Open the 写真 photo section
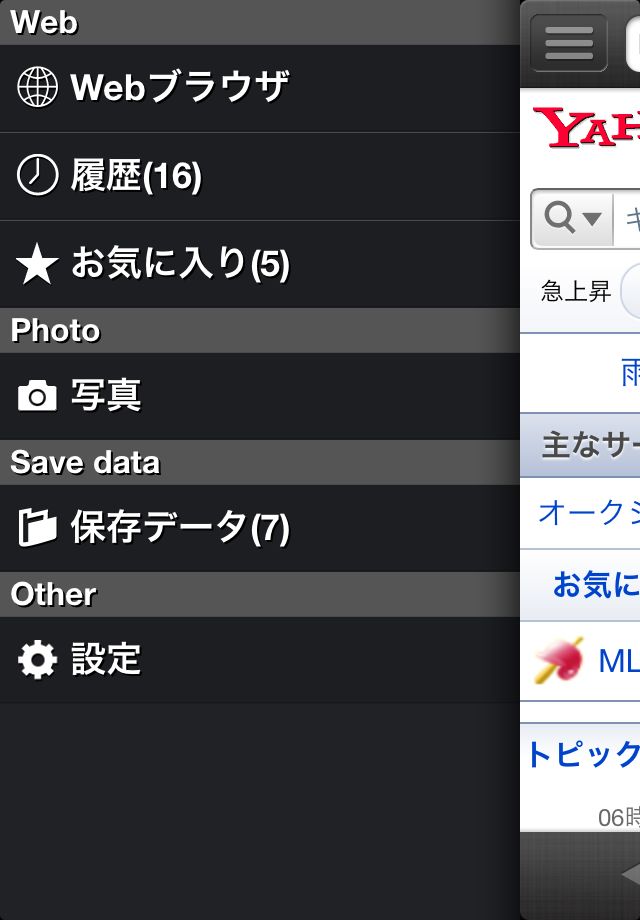The width and height of the screenshot is (640, 920). pyautogui.click(x=260, y=396)
